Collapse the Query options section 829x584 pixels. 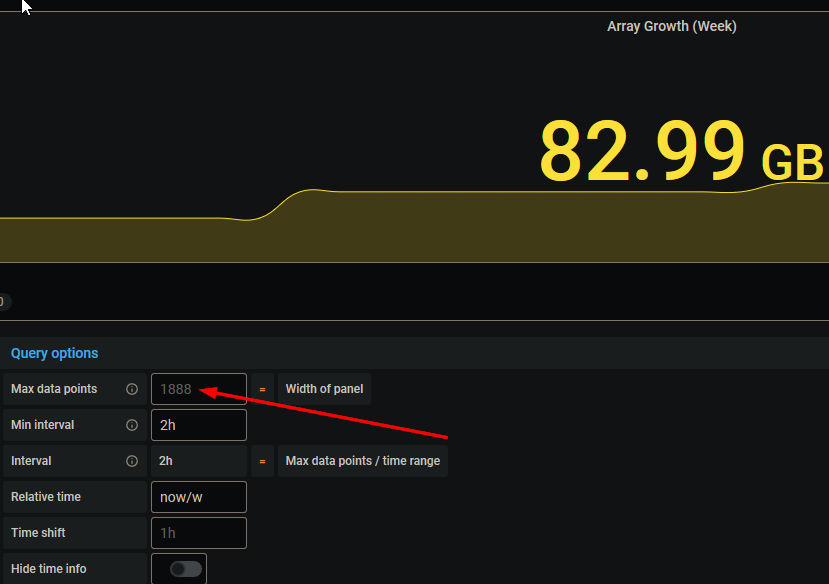point(54,353)
